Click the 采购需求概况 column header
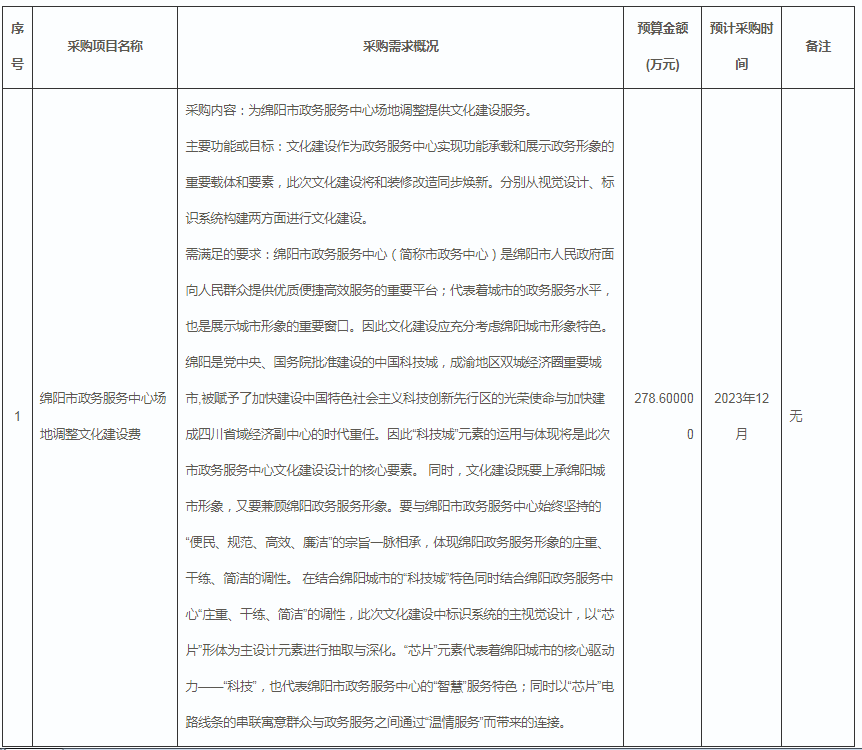862x750 pixels. pos(400,46)
